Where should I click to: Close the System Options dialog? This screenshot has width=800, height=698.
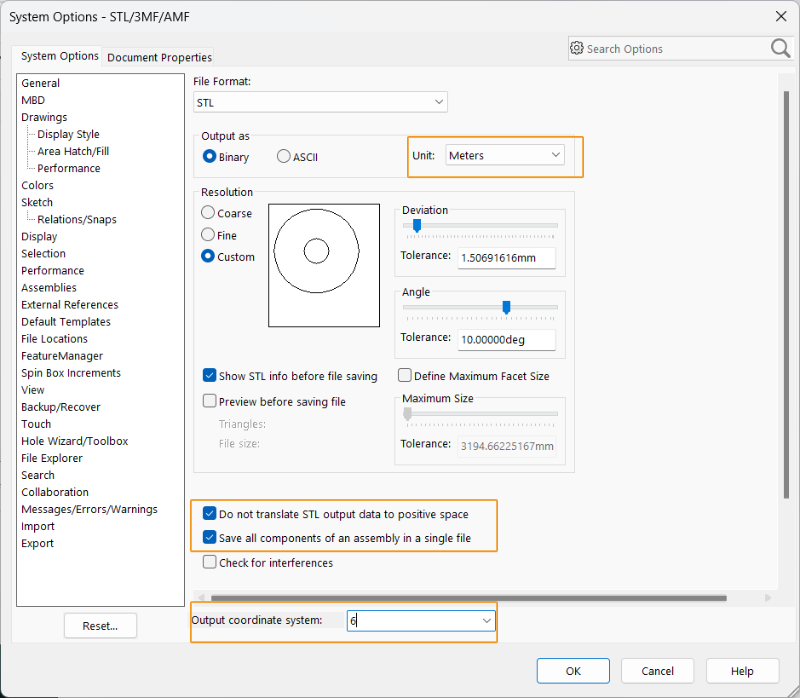coord(780,15)
